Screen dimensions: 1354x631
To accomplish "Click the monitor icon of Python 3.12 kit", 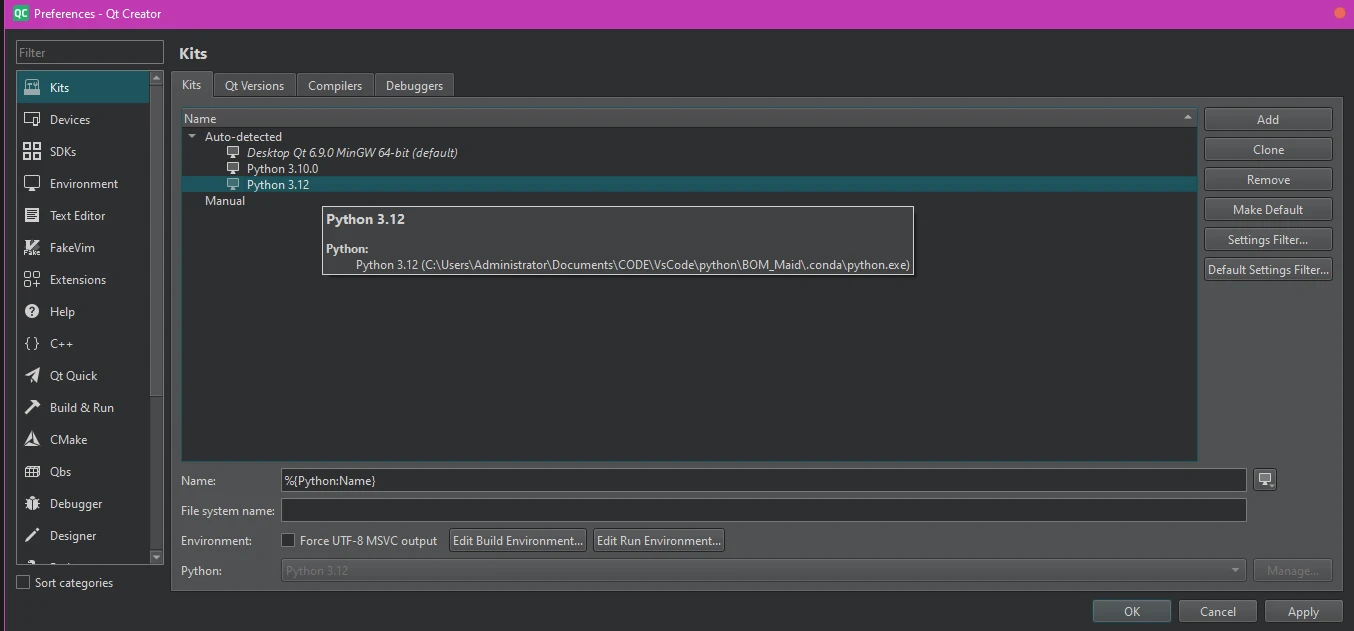I will click(233, 184).
